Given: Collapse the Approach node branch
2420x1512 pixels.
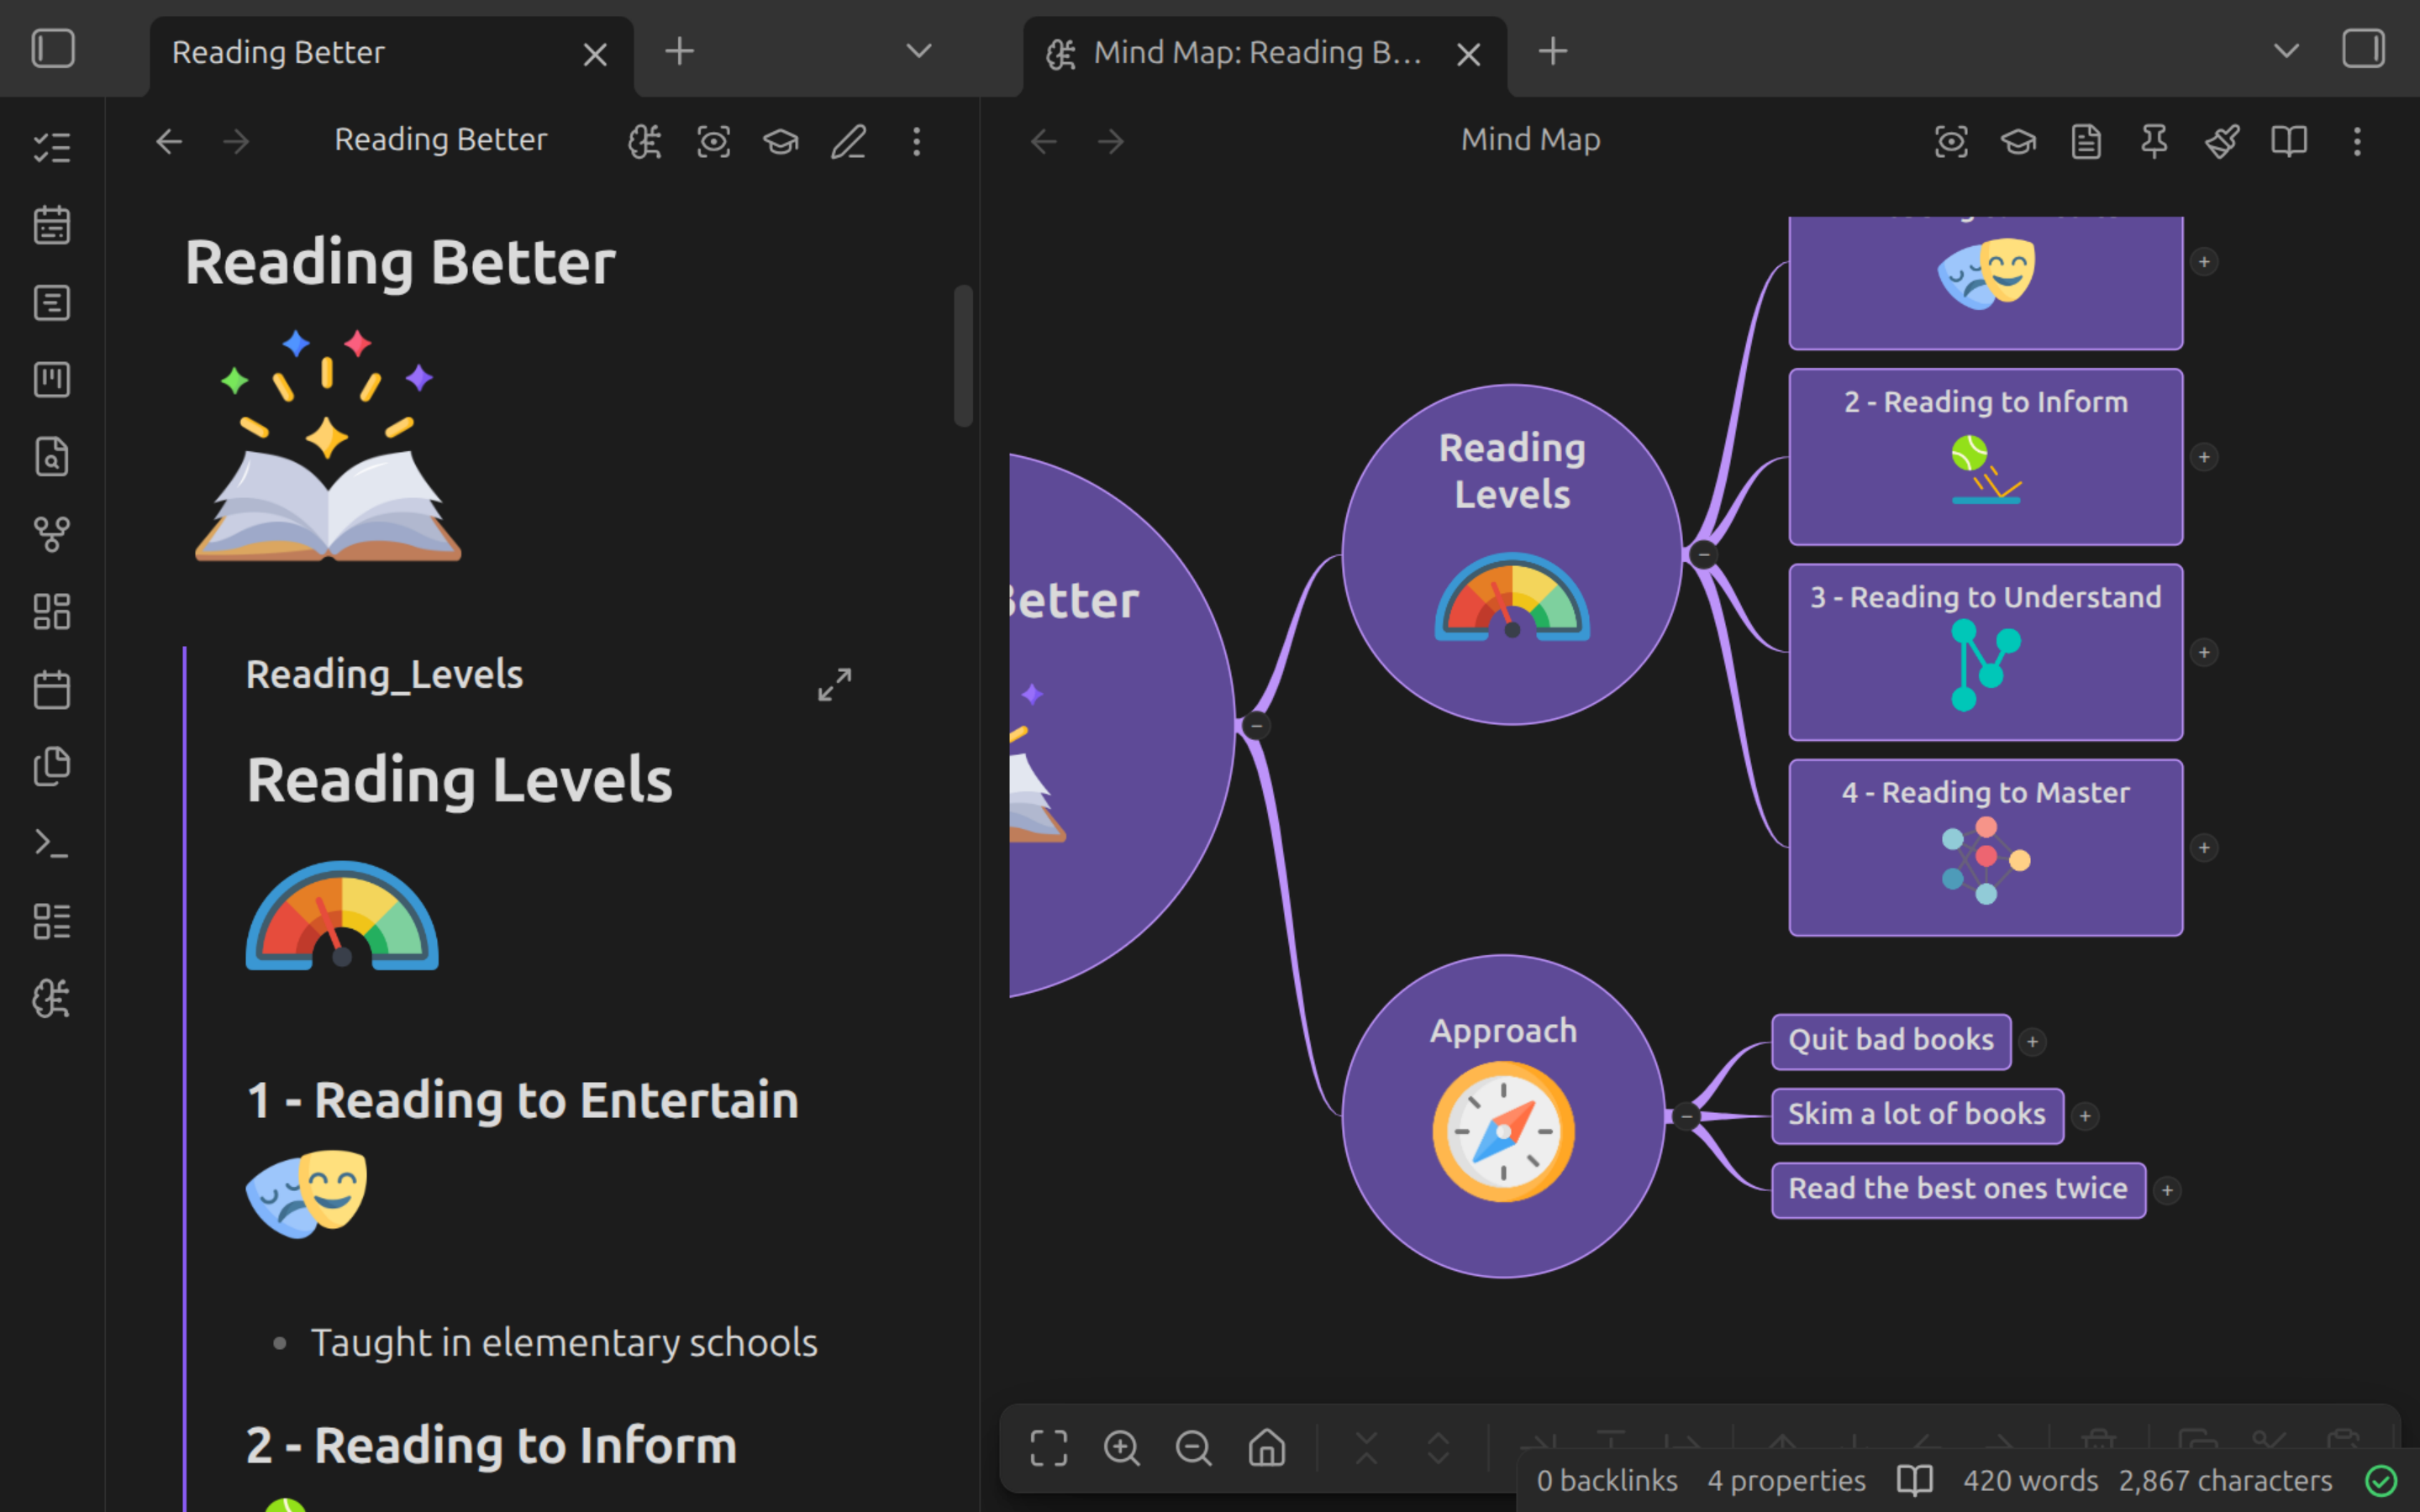Looking at the screenshot, I should (1687, 1116).
